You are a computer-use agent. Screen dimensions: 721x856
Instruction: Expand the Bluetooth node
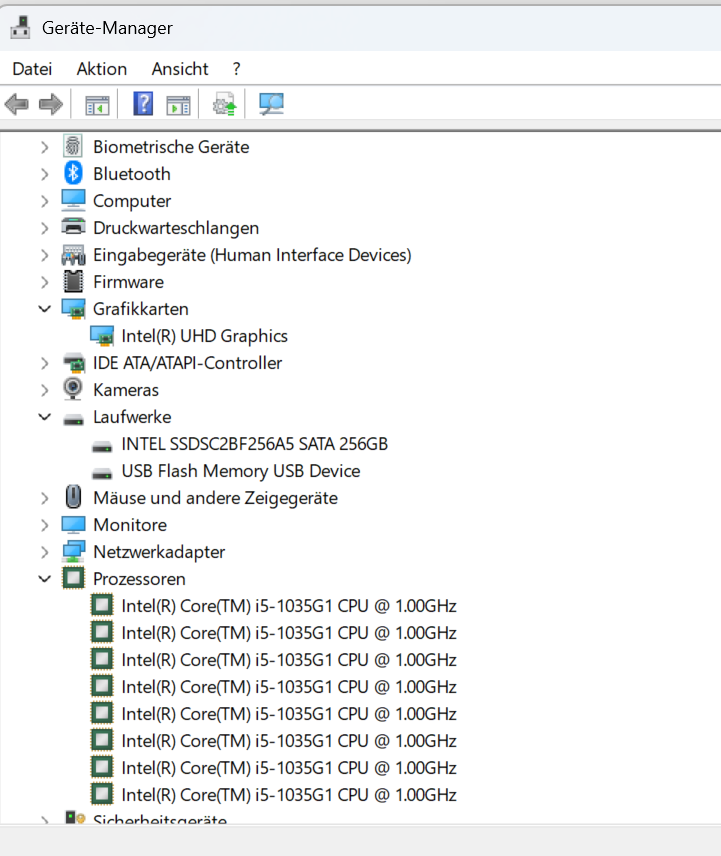(x=45, y=174)
